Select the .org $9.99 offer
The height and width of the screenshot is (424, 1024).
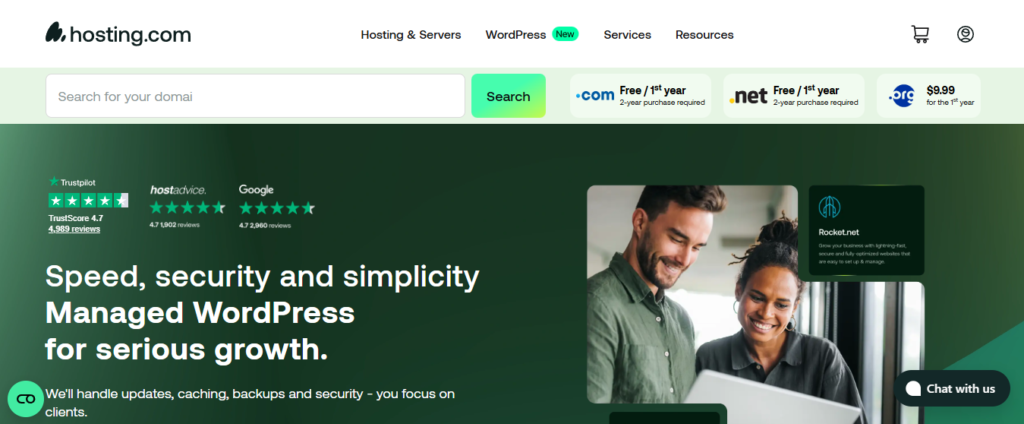click(928, 96)
